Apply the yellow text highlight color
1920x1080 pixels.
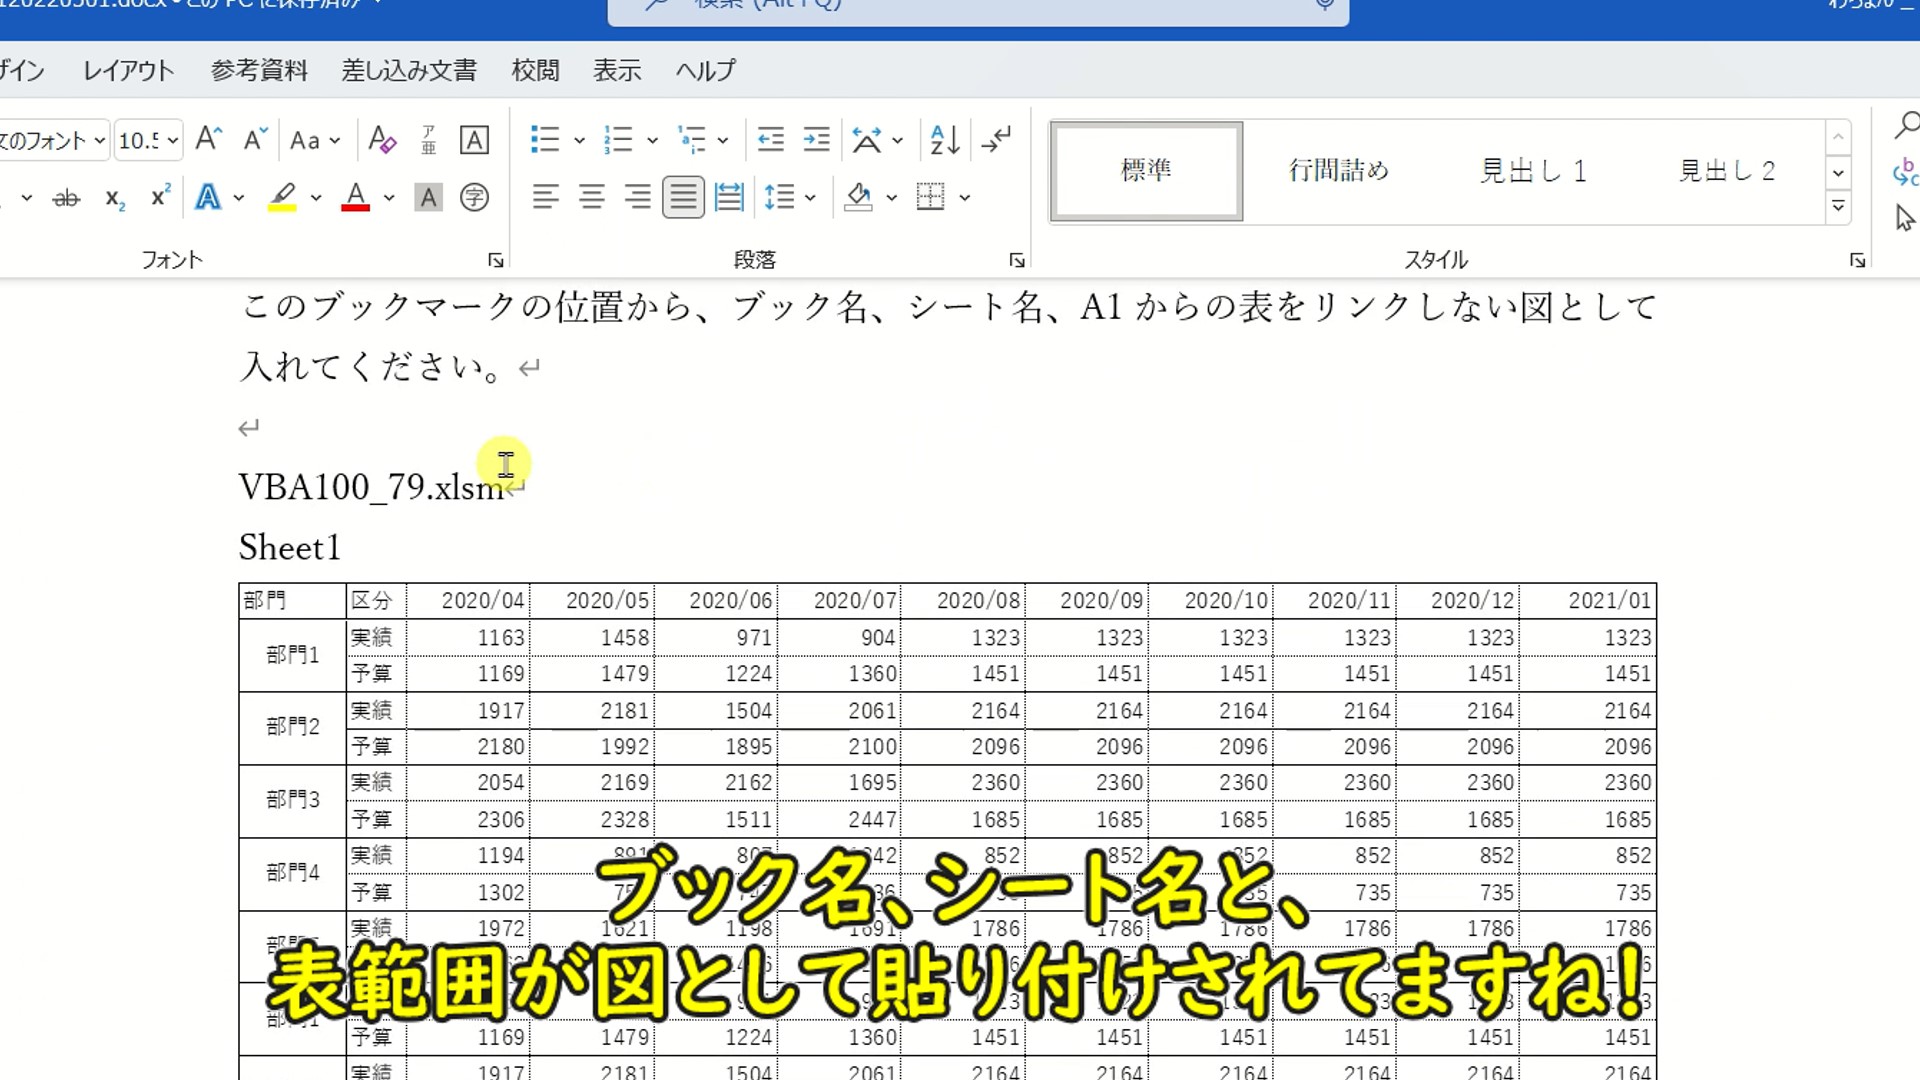(282, 197)
